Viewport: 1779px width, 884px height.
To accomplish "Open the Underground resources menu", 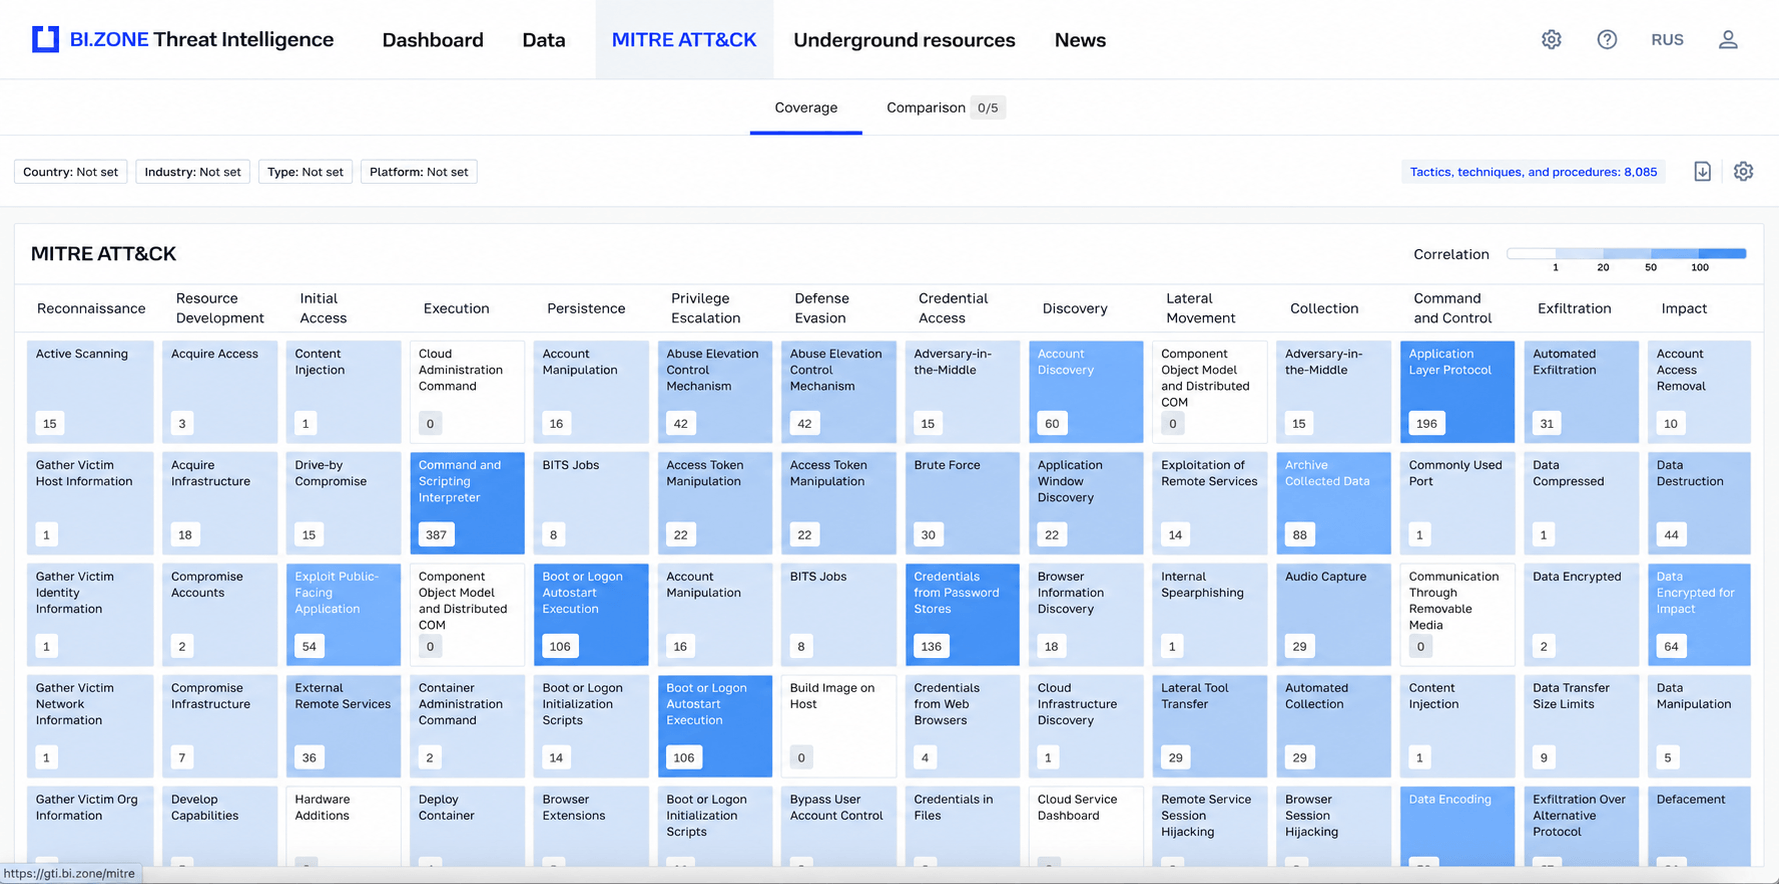I will [904, 40].
